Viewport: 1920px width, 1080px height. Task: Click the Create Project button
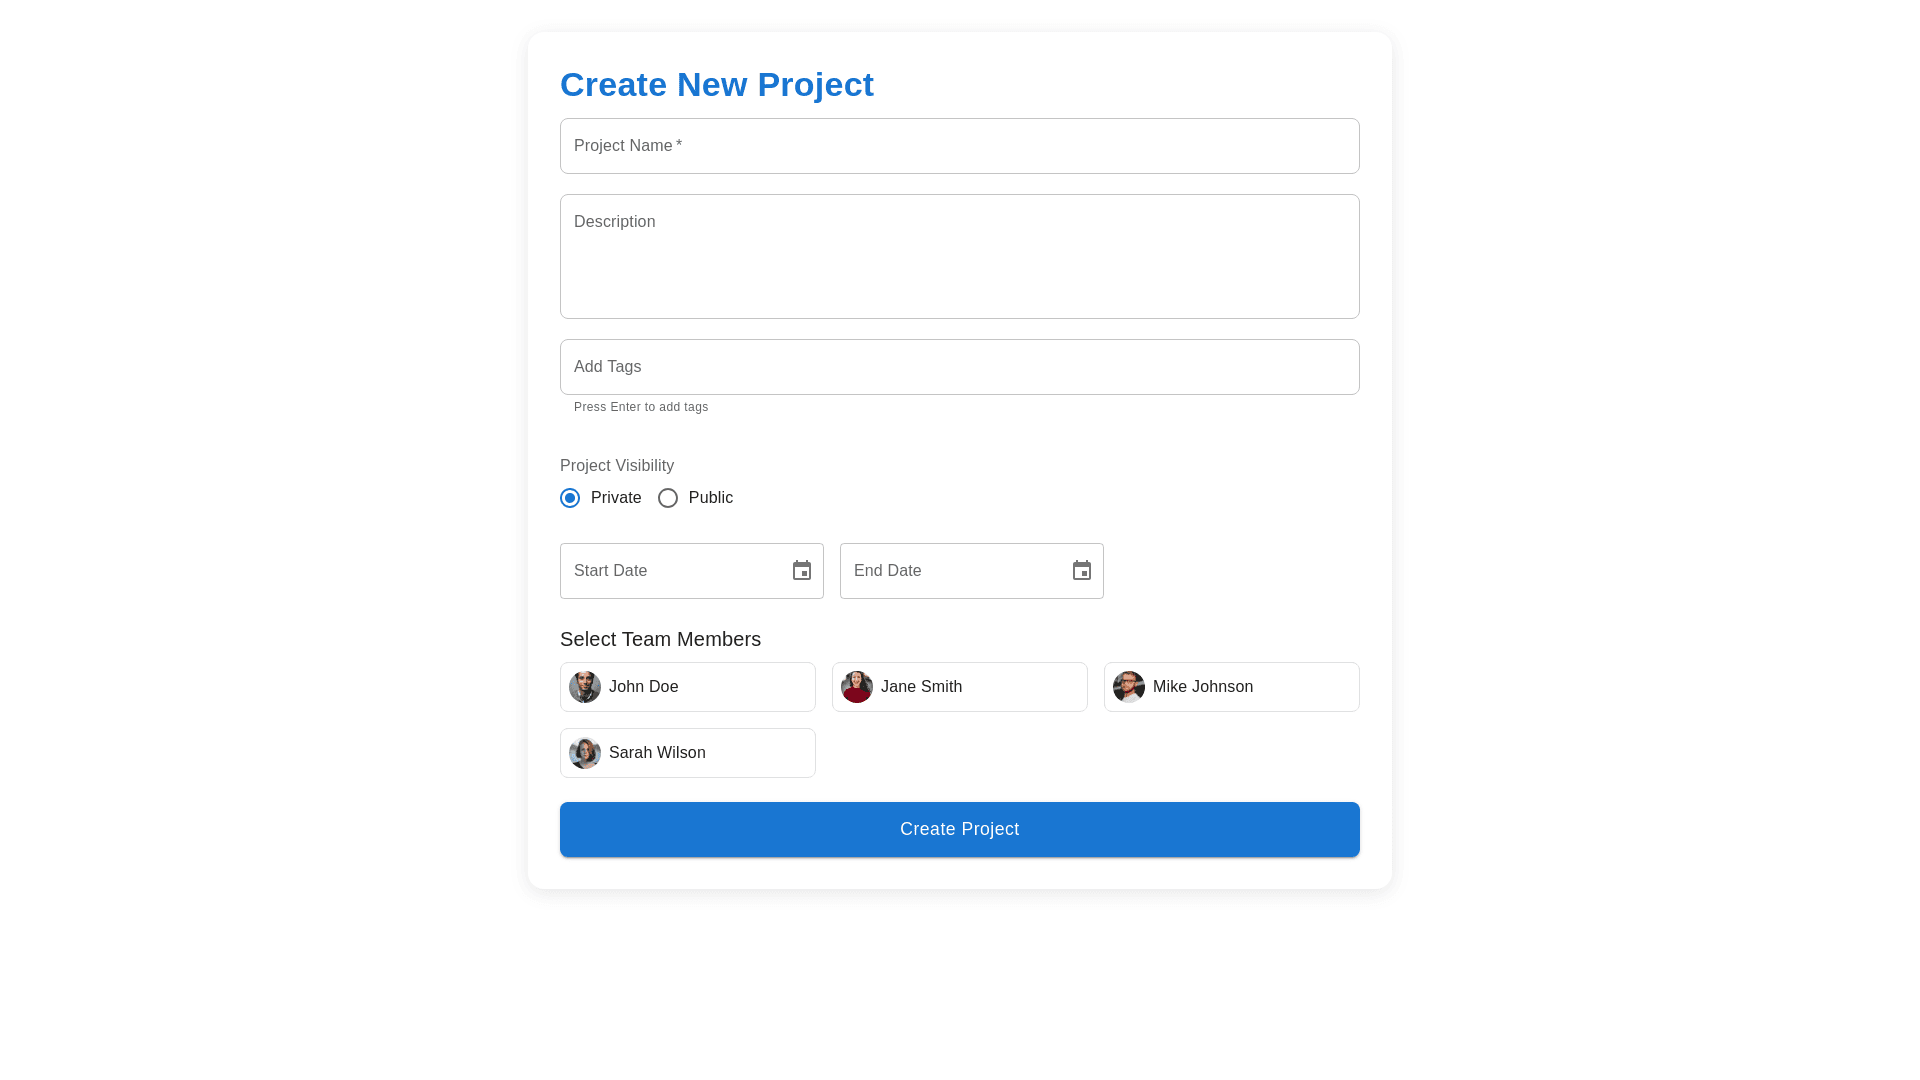[x=959, y=829]
